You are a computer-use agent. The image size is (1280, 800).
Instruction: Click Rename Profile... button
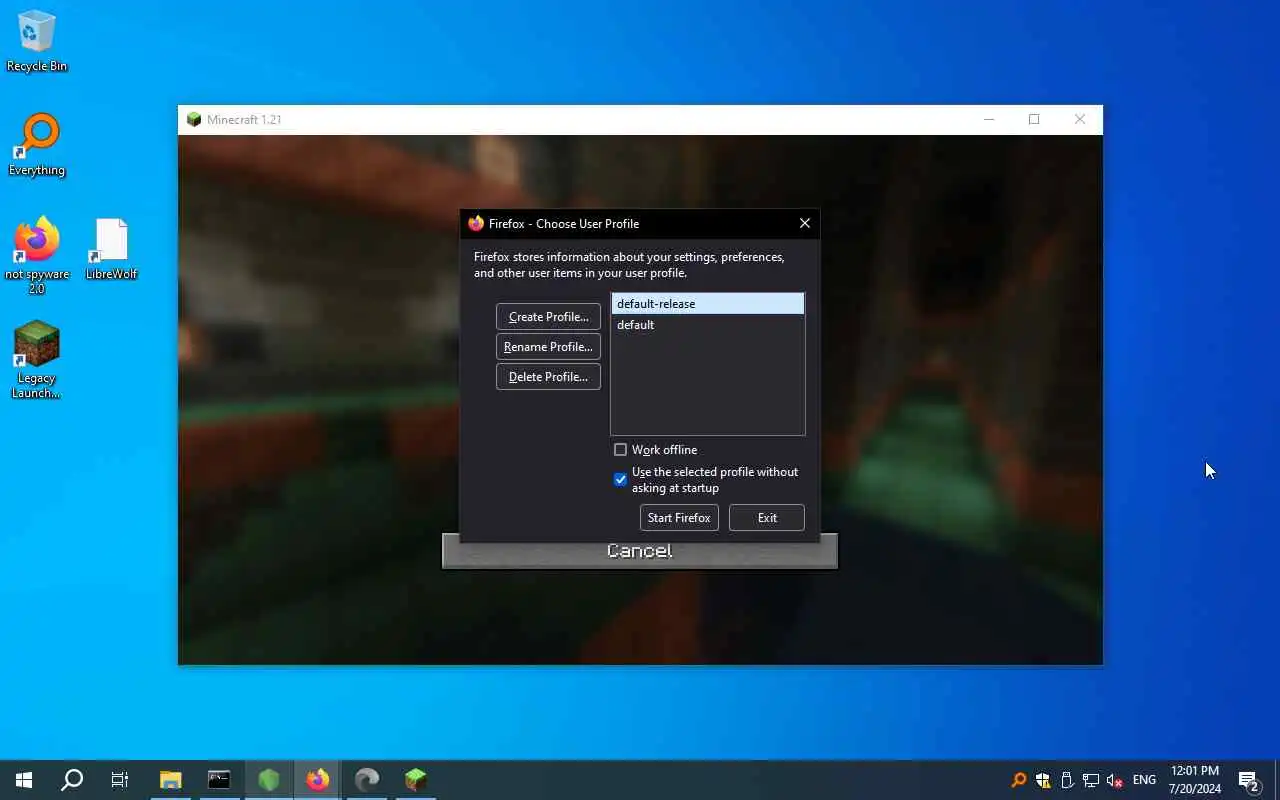[x=548, y=347]
